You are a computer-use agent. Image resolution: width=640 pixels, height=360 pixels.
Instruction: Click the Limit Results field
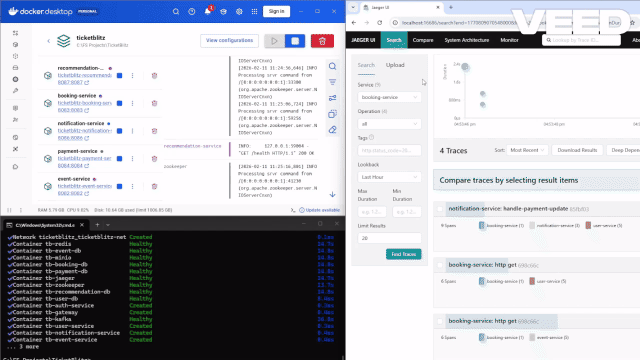pyautogui.click(x=389, y=238)
